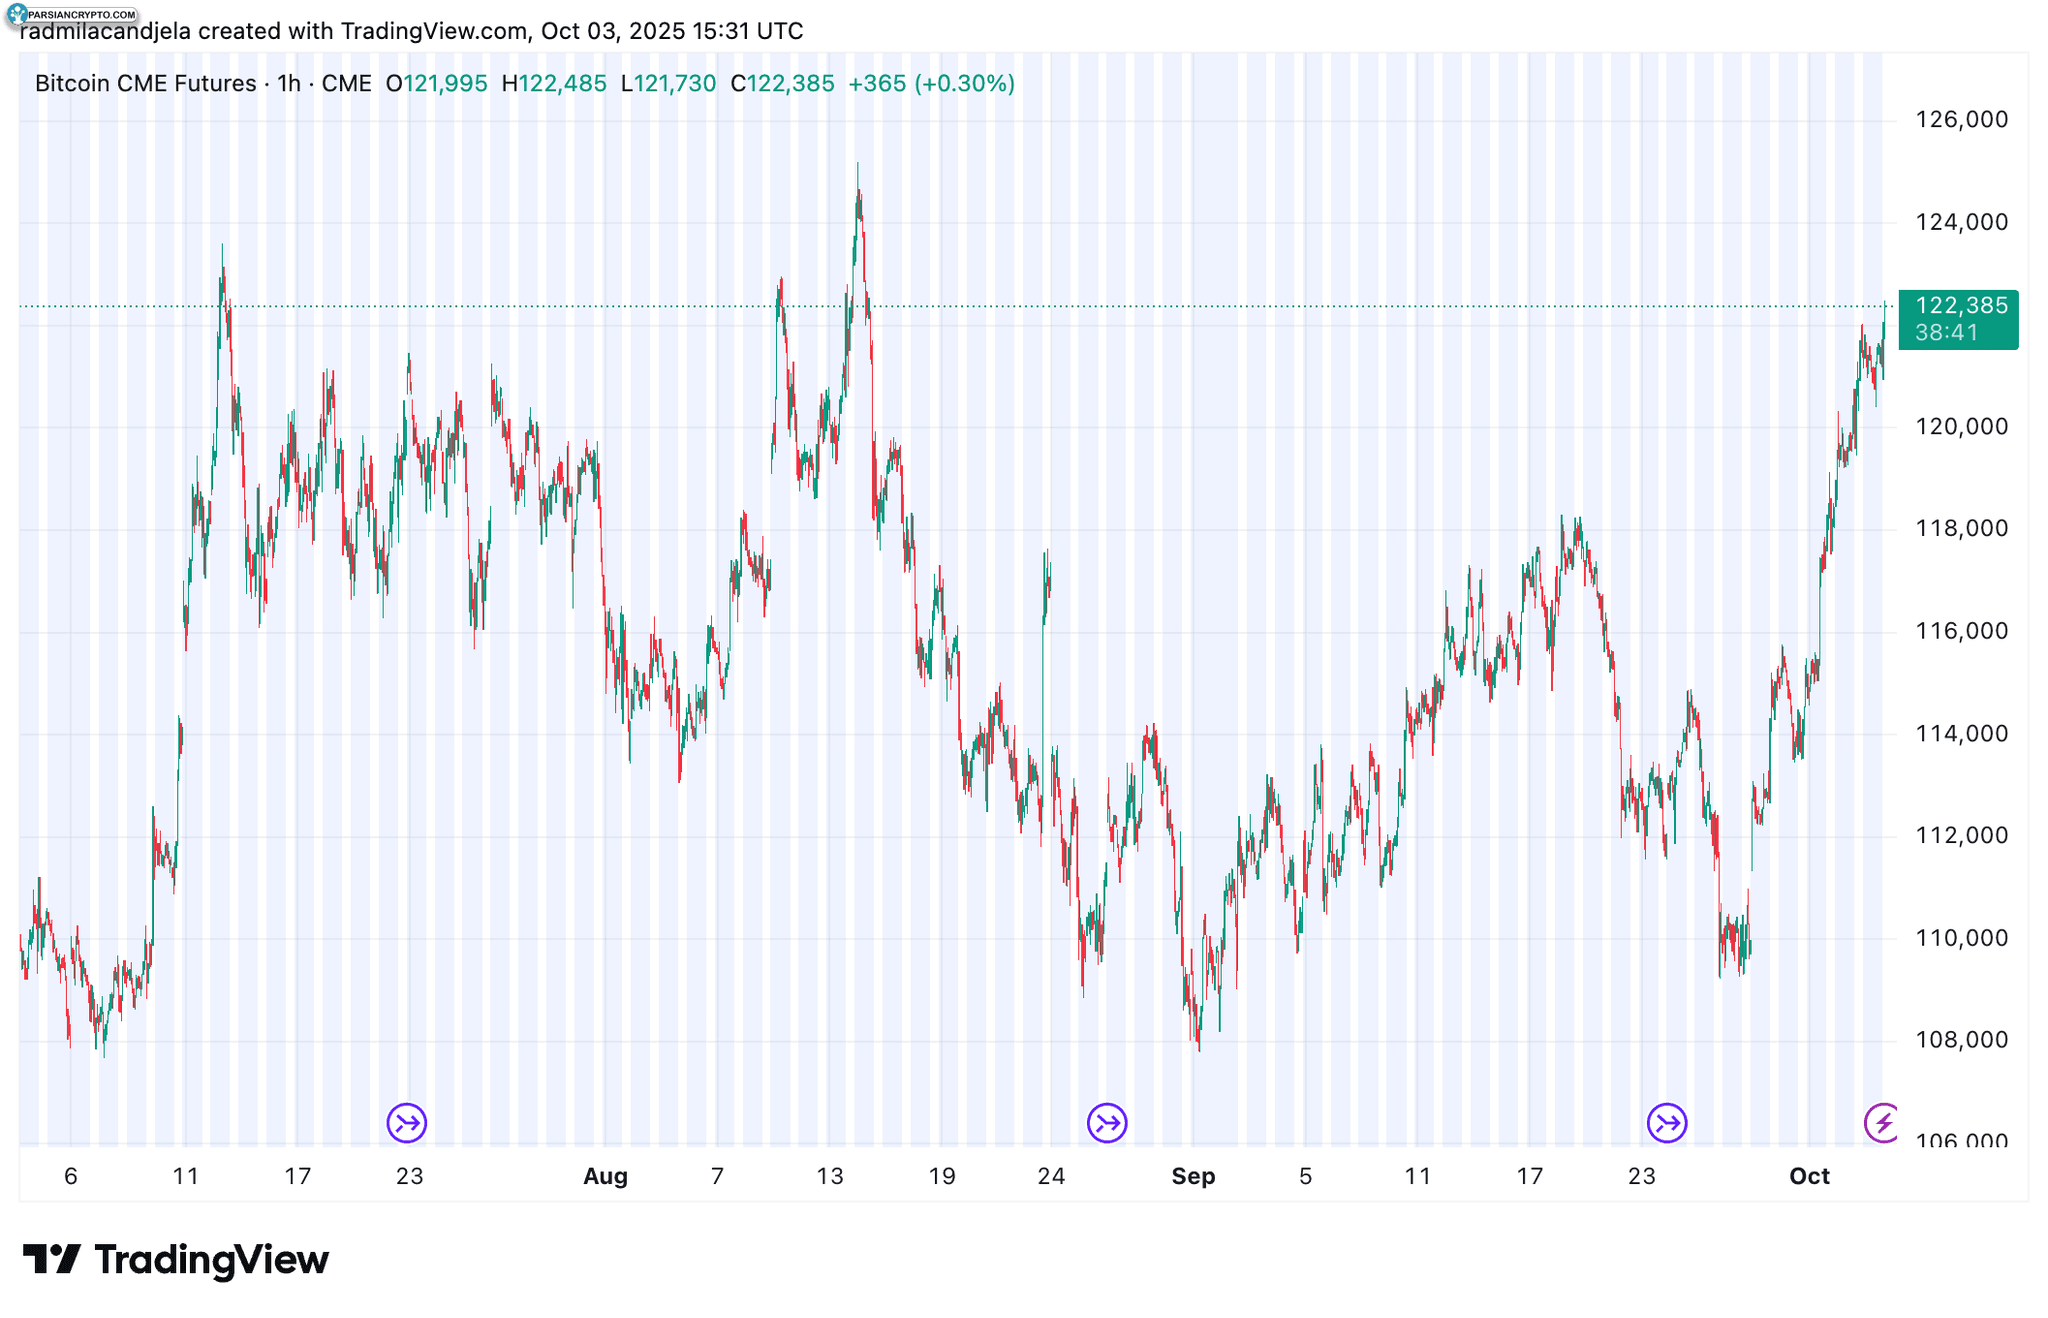Click the lightning bolt event icon near Oct
This screenshot has height=1318, width=2048.
(1883, 1122)
